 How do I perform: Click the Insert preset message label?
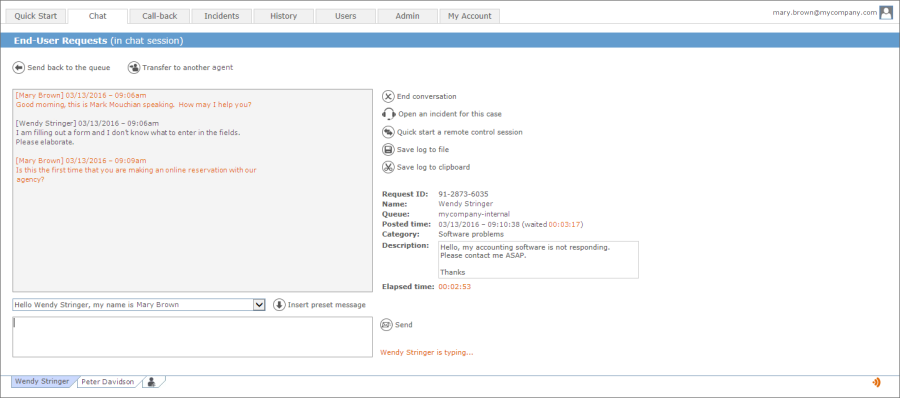click(327, 305)
